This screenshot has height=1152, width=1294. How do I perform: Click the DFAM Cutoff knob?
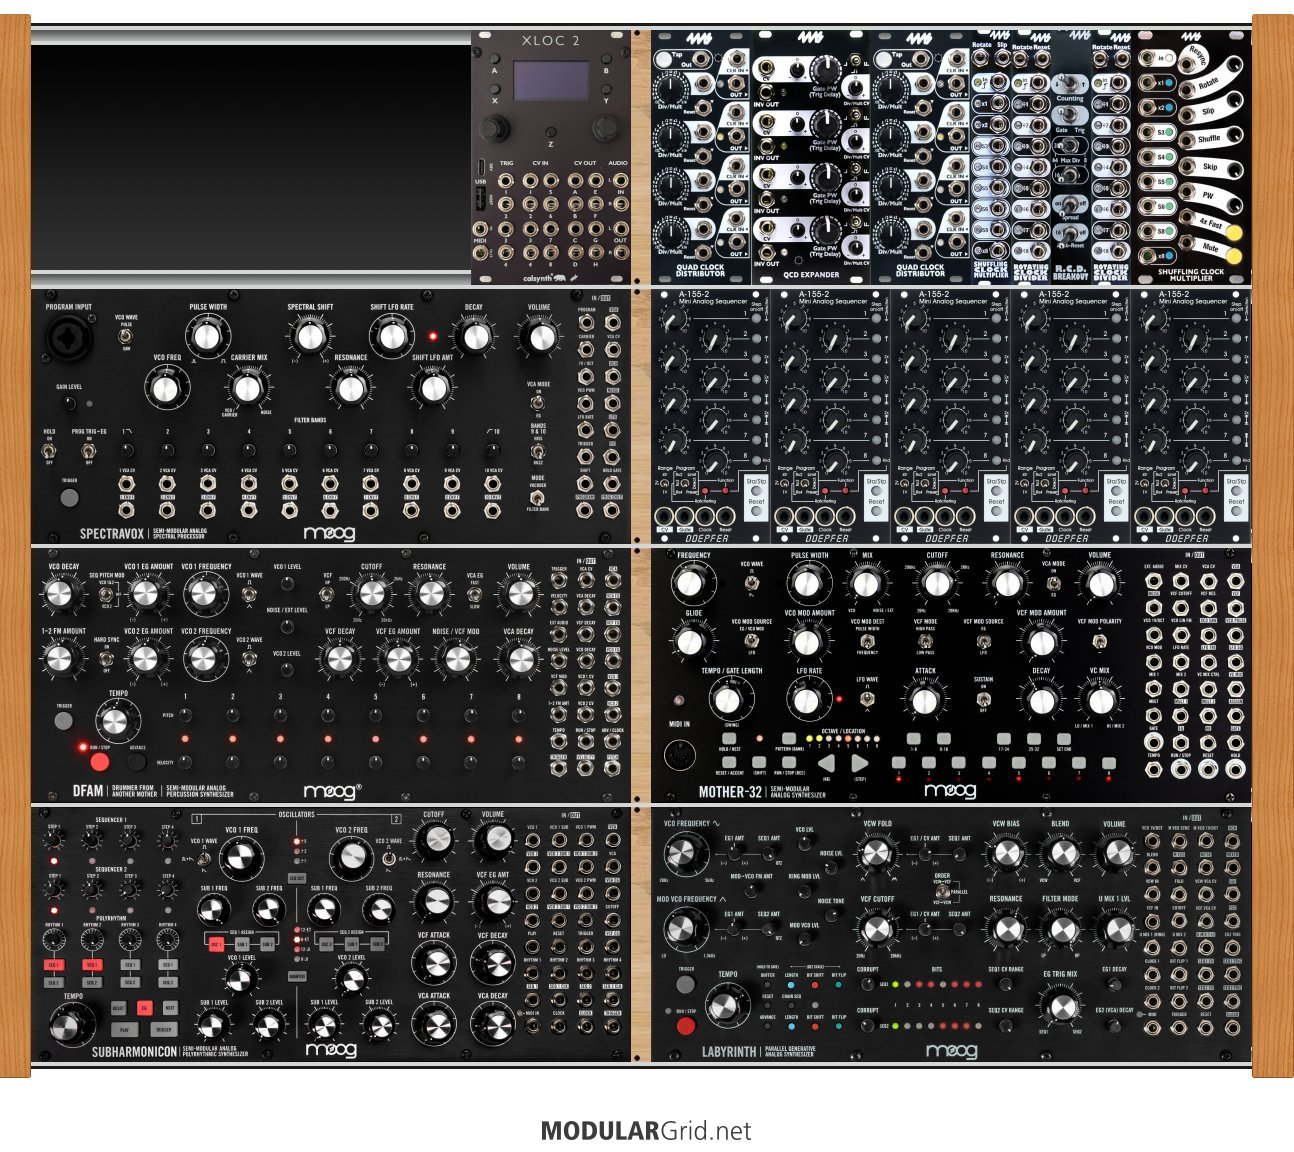372,593
